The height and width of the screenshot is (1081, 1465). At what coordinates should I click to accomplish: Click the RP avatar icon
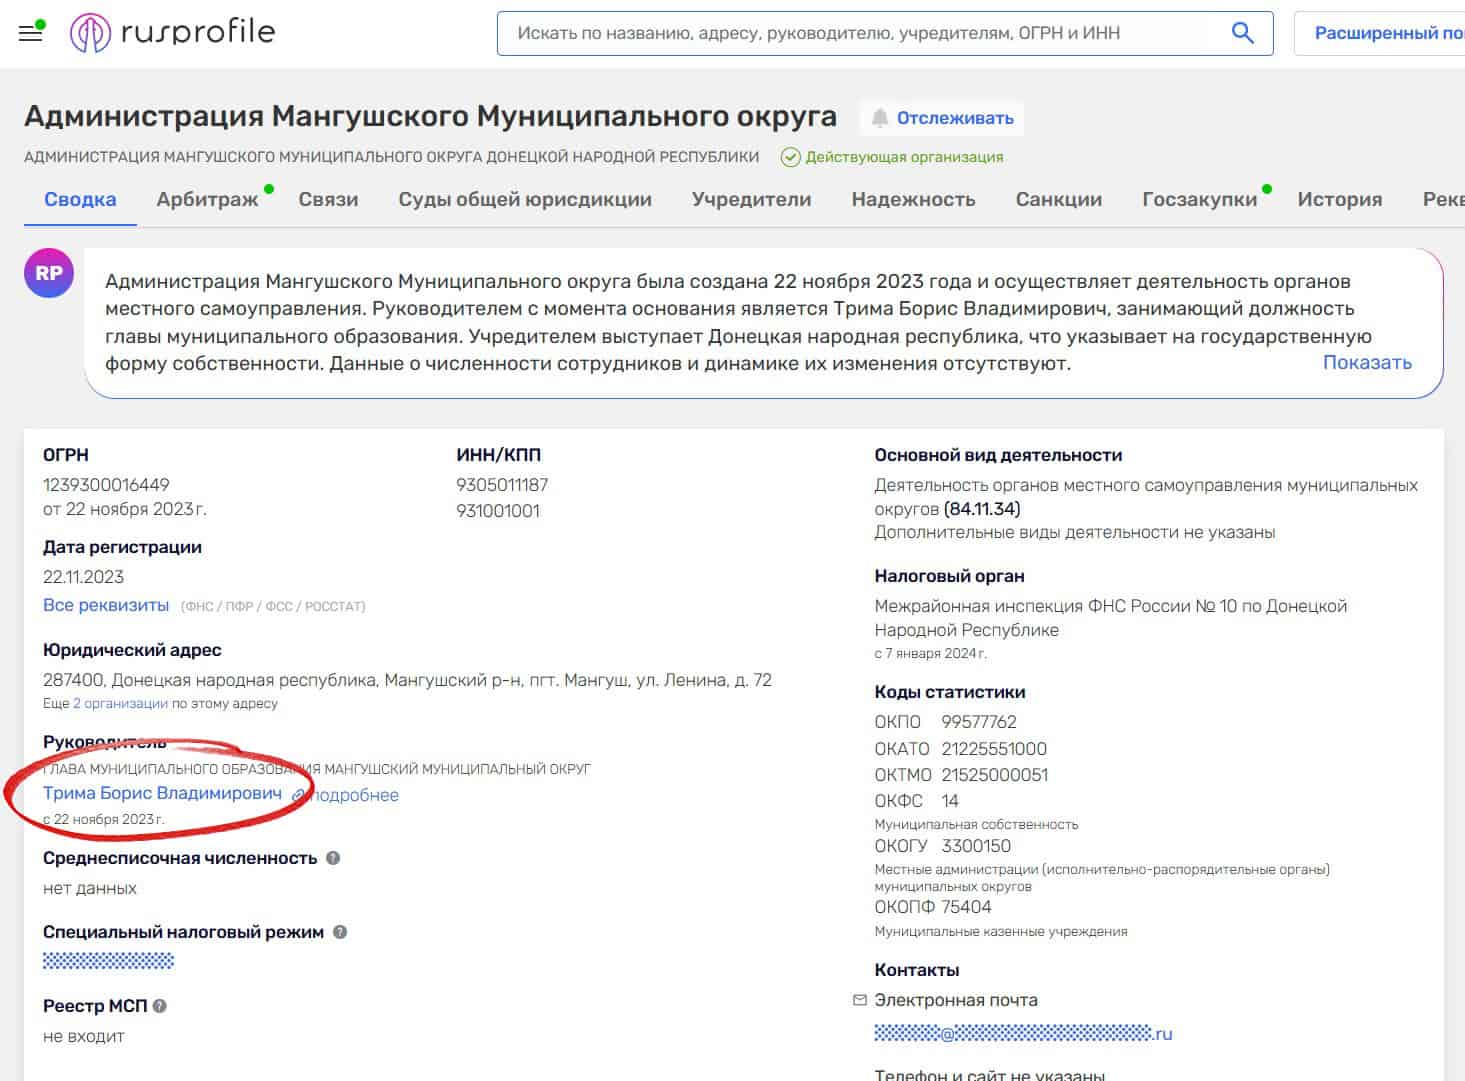click(x=49, y=273)
